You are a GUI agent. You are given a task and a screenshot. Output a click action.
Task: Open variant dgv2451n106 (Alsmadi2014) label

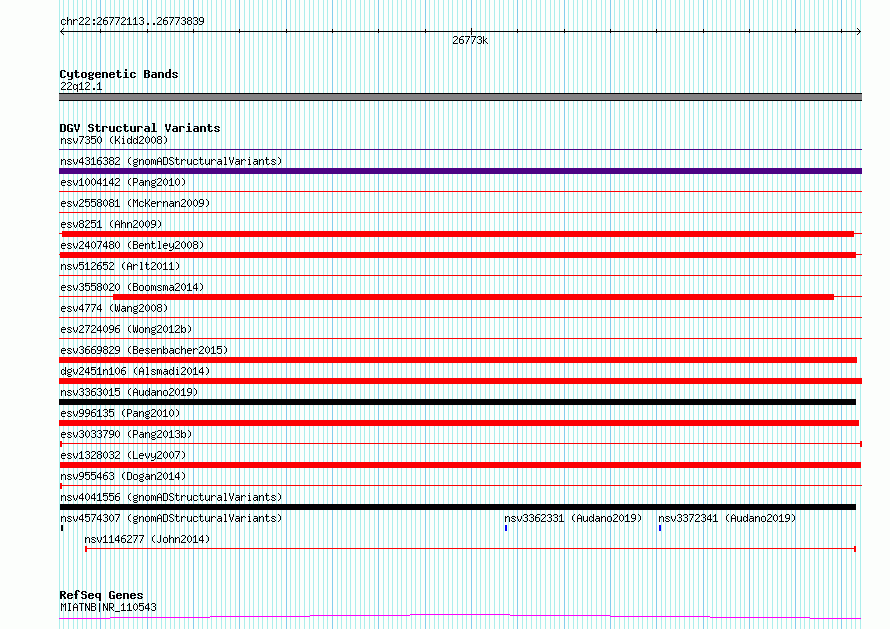pyautogui.click(x=135, y=371)
